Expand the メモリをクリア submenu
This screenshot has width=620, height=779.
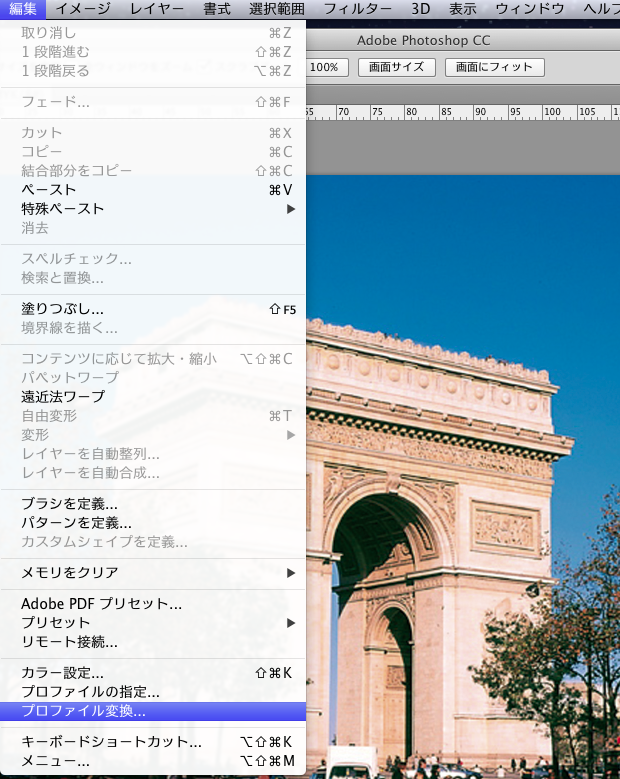coord(153,573)
